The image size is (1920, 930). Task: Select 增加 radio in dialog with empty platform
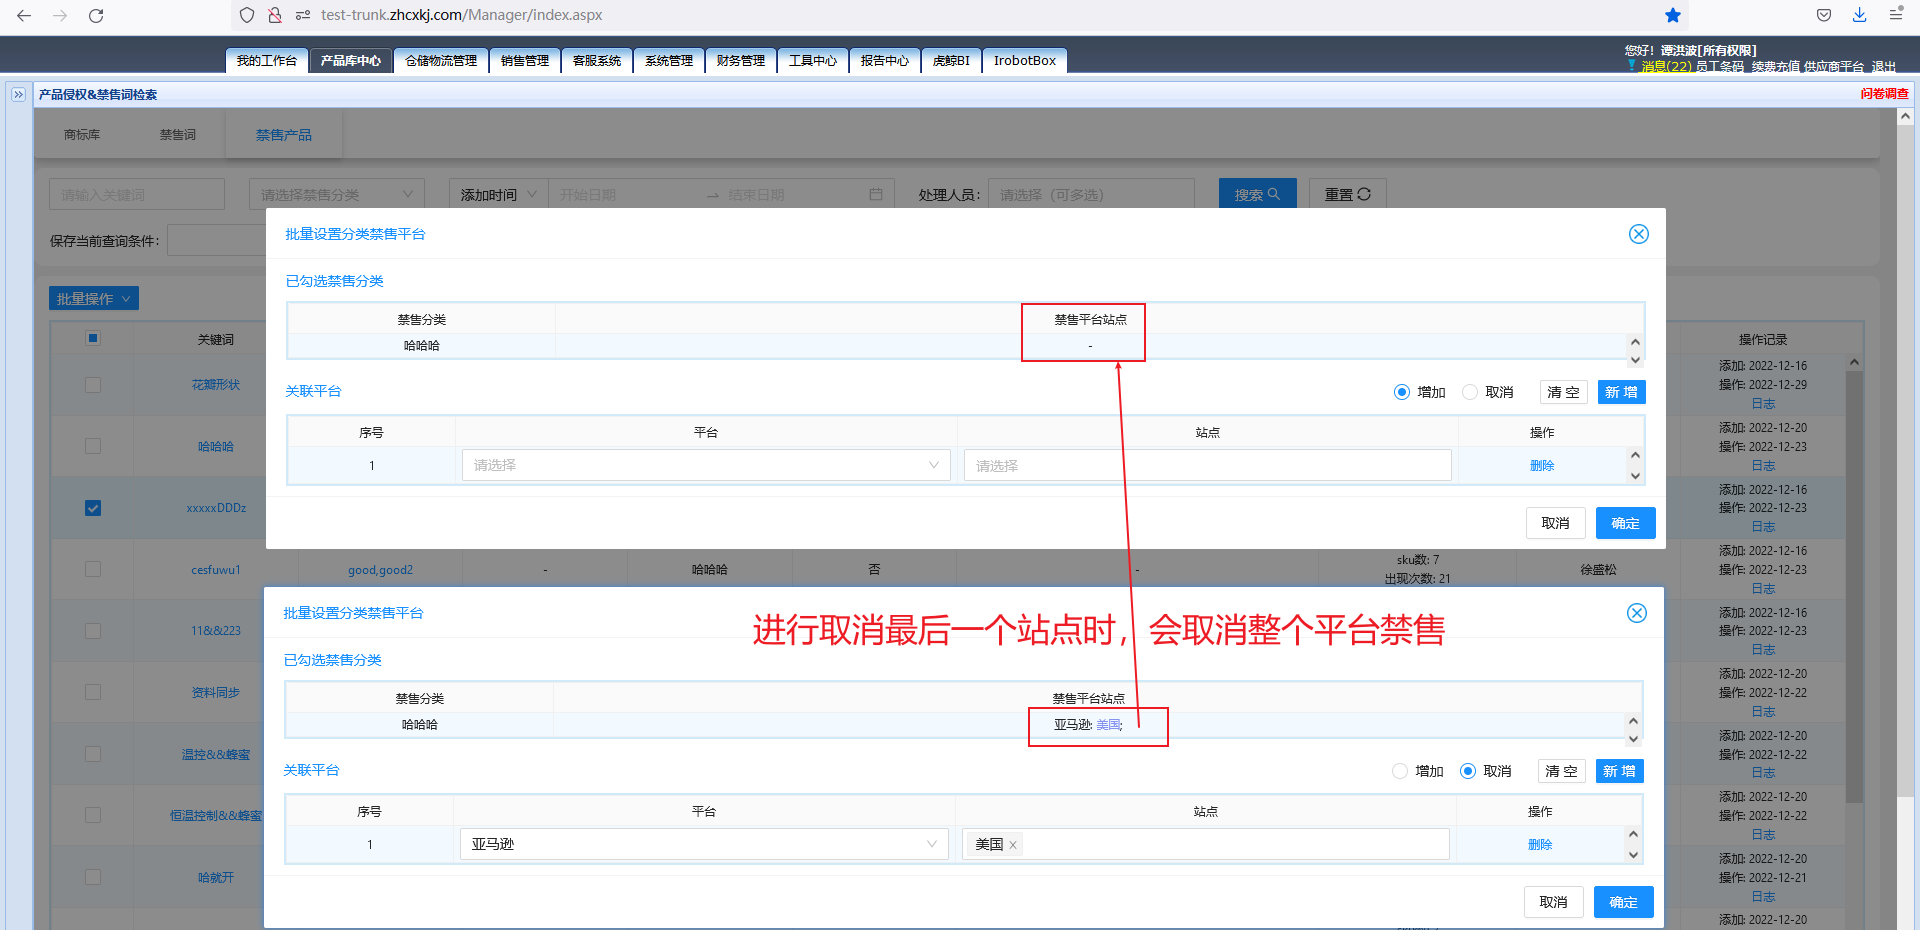1402,392
